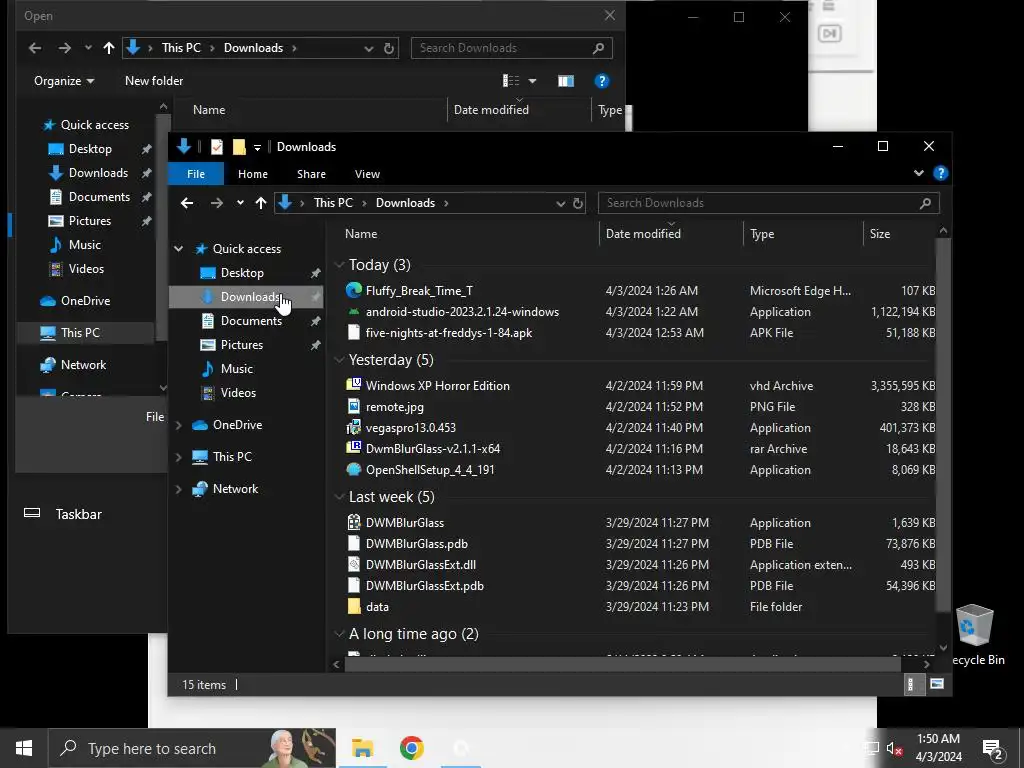Click the Properties quick access toolbar icon
This screenshot has height=768, width=1024.
[x=217, y=147]
